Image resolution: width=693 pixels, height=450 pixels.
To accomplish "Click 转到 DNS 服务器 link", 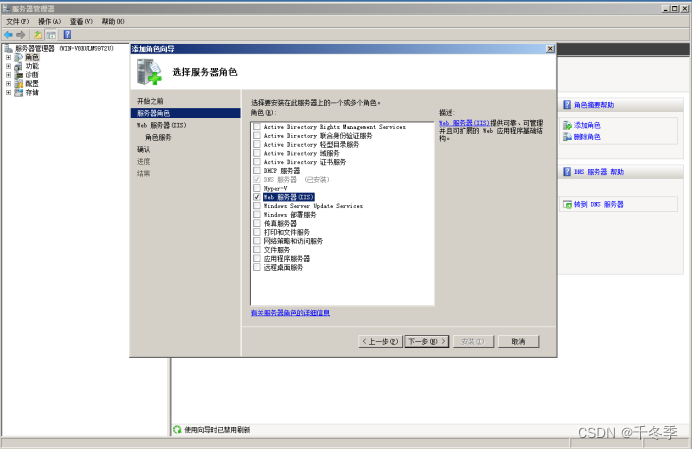I will pyautogui.click(x=598, y=204).
